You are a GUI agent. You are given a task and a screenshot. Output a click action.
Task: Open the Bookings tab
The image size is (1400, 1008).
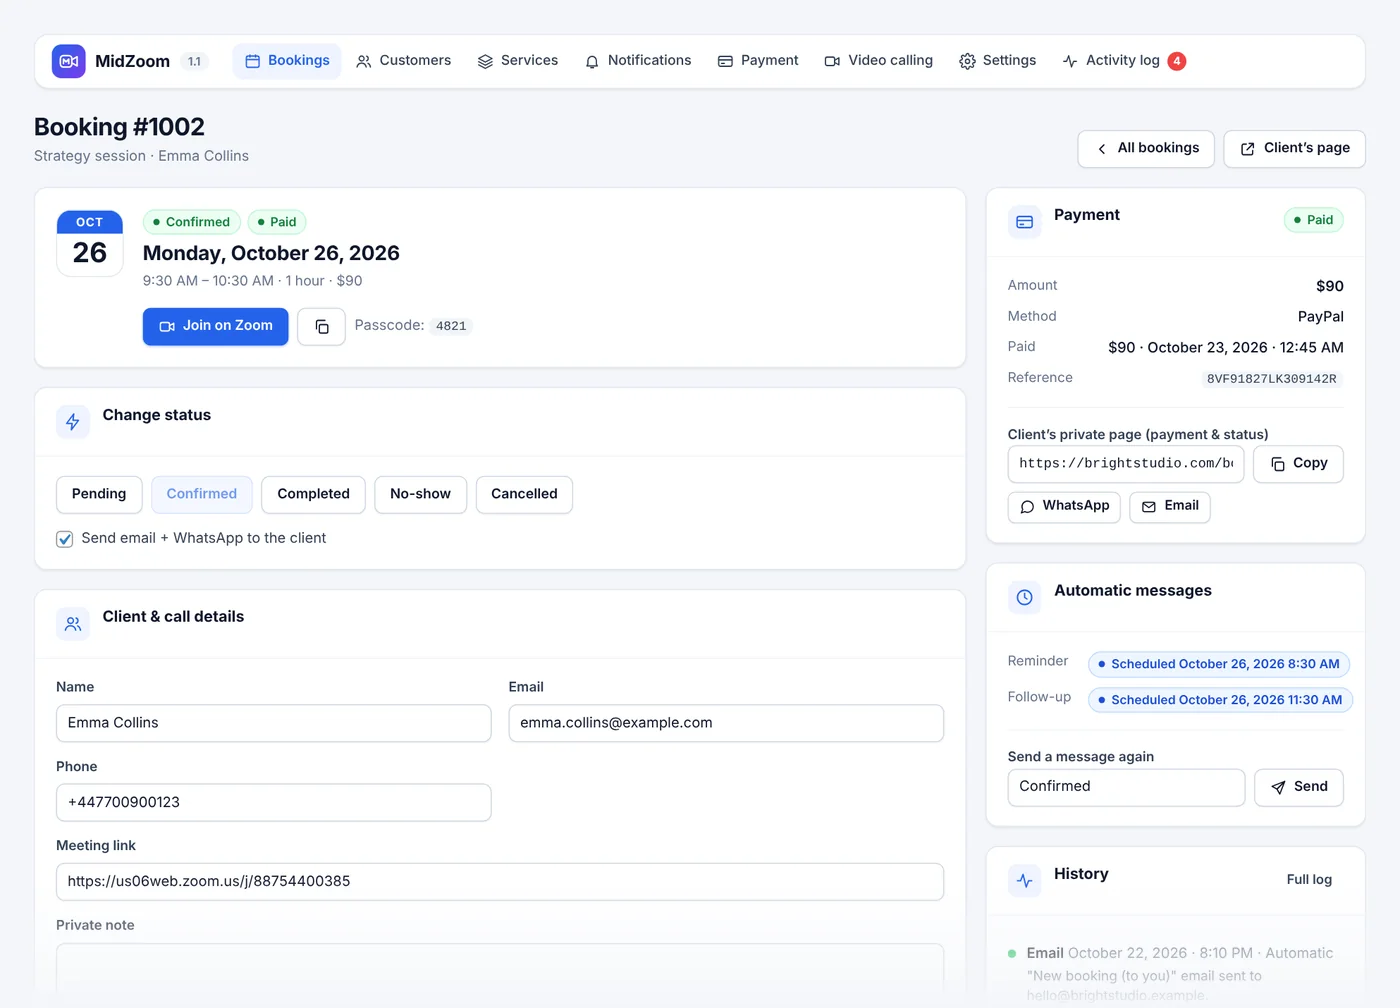(287, 61)
